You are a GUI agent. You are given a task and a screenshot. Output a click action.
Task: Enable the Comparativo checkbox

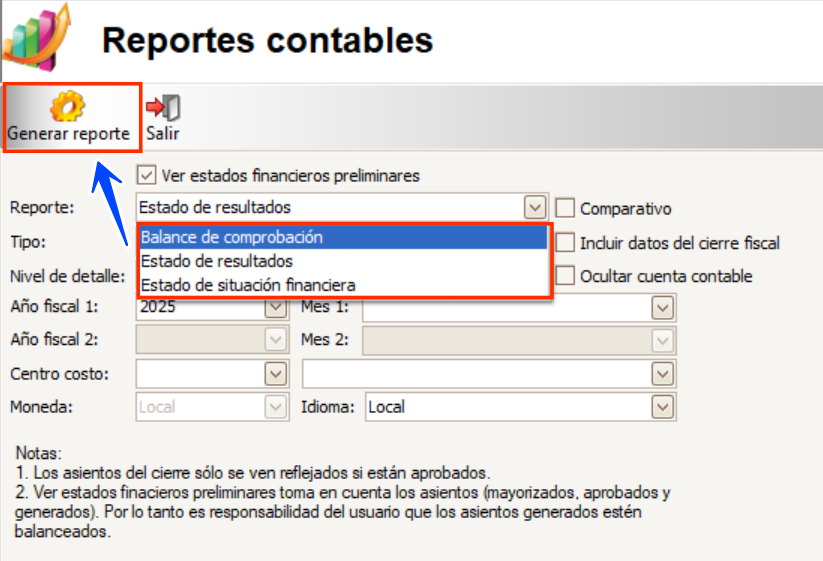(565, 208)
